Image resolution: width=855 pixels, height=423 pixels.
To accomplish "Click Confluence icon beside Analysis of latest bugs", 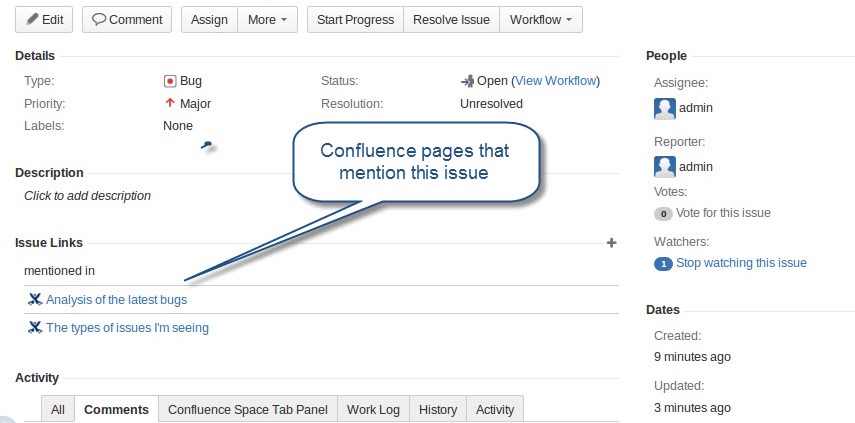I will click(35, 299).
